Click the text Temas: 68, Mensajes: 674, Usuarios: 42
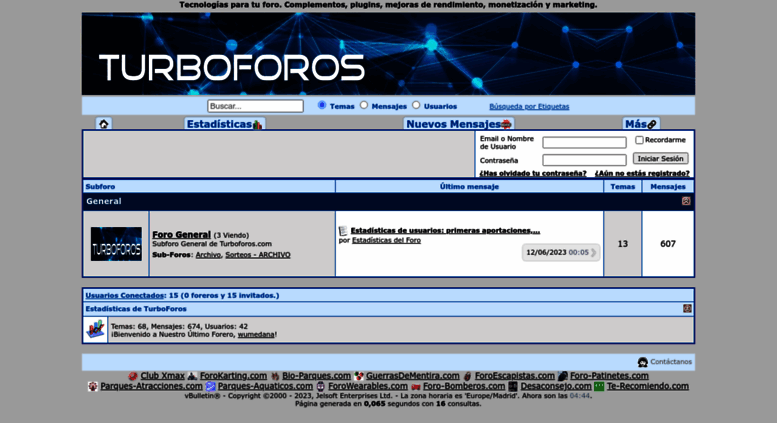Screen dimensions: 777x423 click(x=179, y=326)
